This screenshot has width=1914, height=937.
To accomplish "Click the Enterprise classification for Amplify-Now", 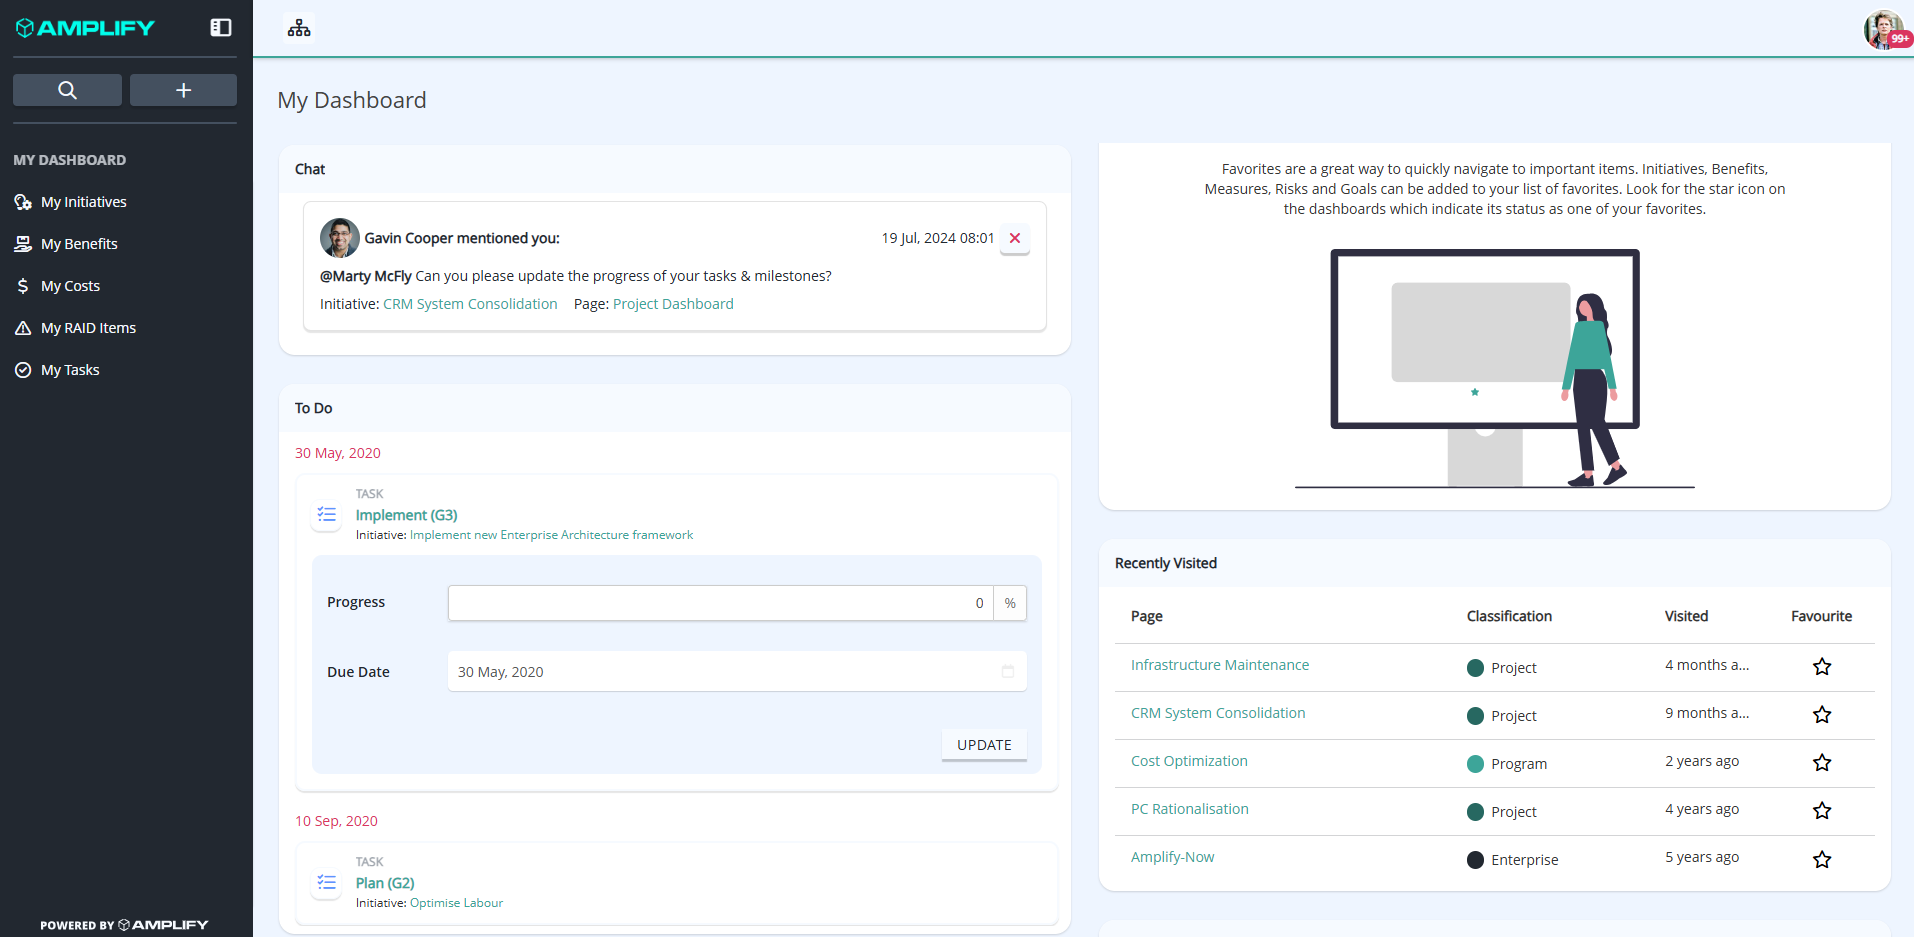I will pos(1513,860).
